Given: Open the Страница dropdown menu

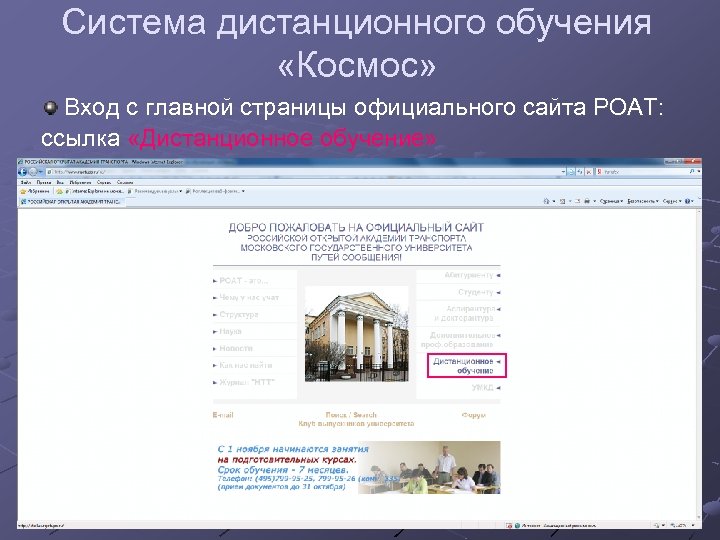Looking at the screenshot, I should tap(611, 201).
